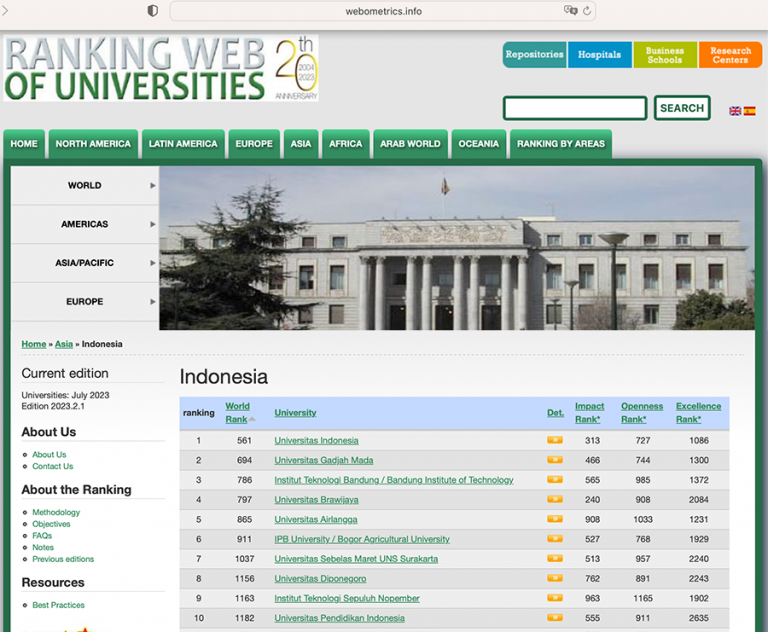Open the About Us link
Image resolution: width=768 pixels, height=632 pixels.
coord(49,455)
